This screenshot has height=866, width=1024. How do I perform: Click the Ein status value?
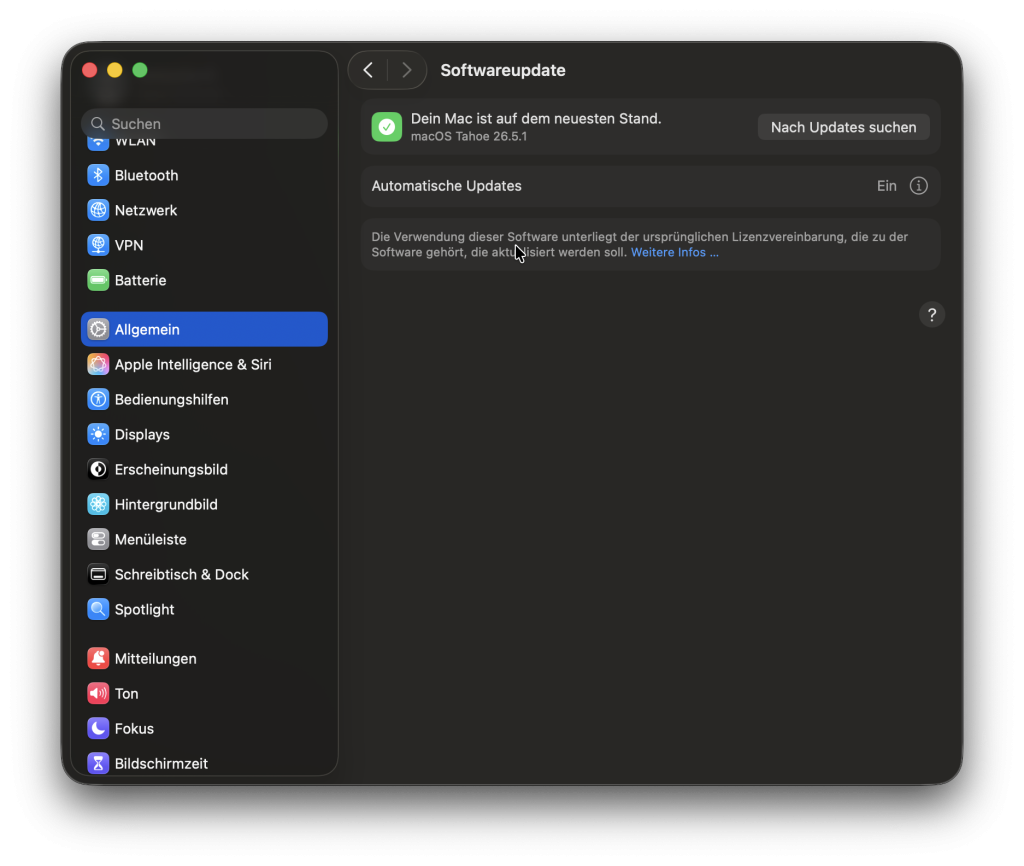tap(886, 186)
